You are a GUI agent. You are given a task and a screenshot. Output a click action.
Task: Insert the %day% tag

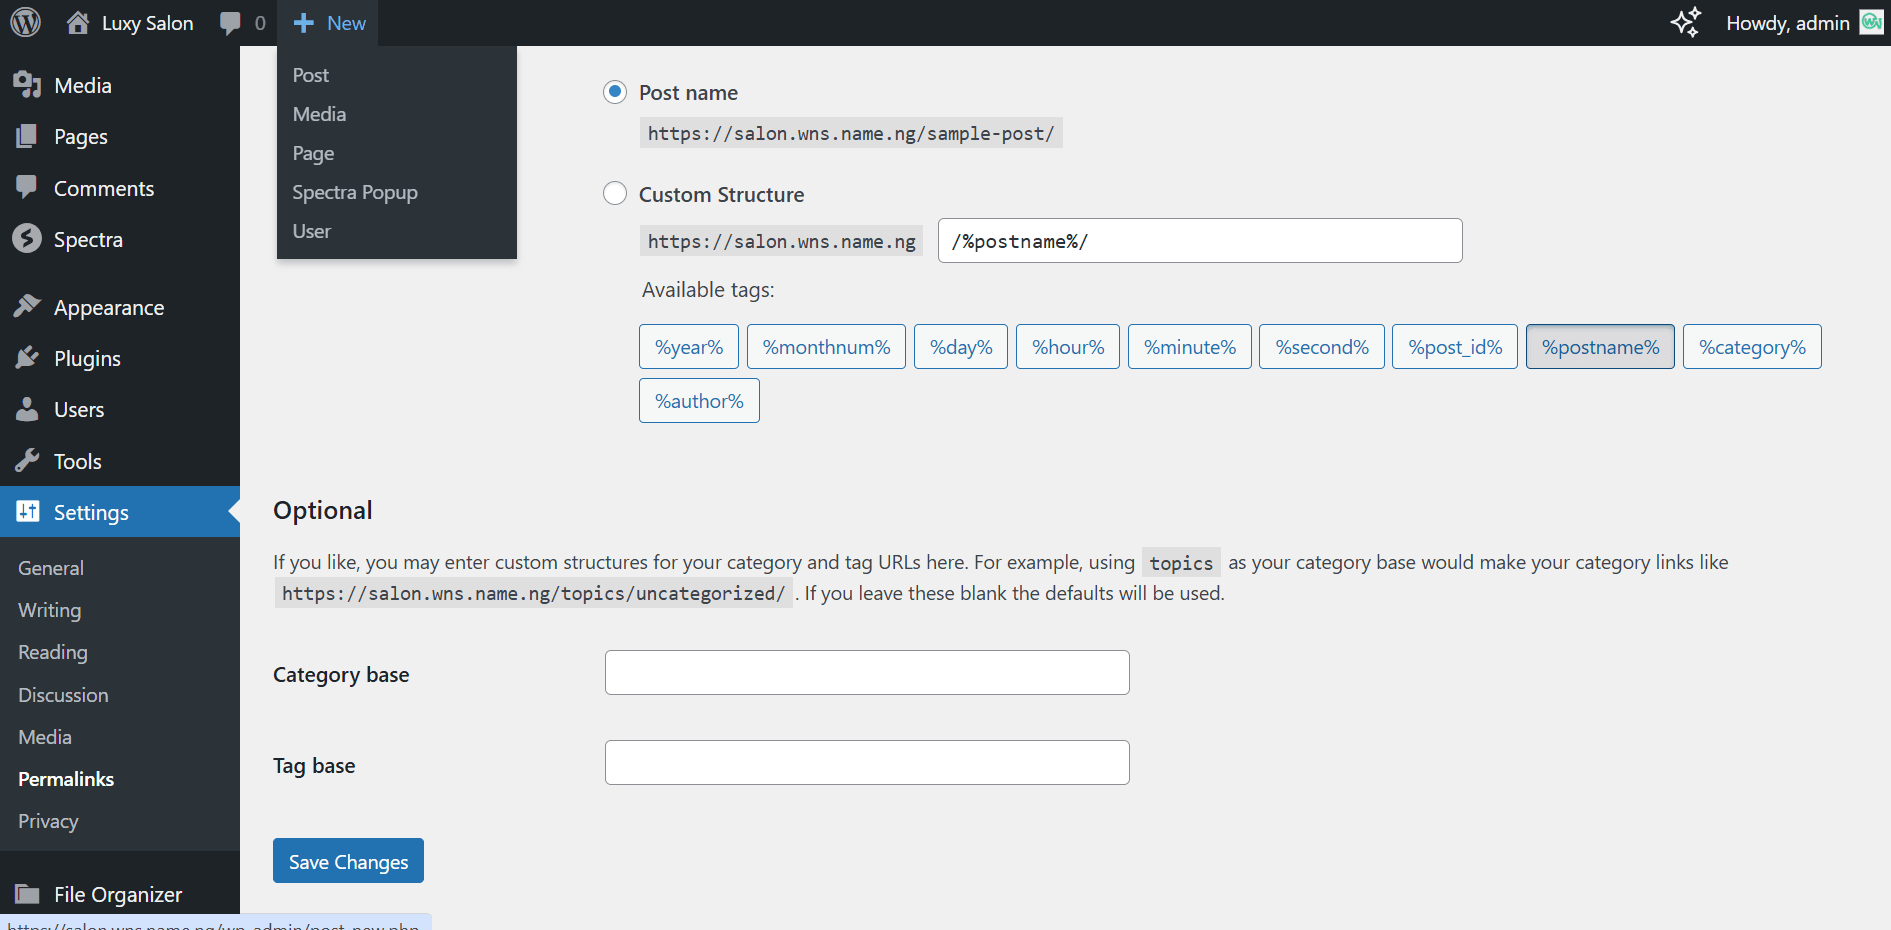click(x=961, y=347)
